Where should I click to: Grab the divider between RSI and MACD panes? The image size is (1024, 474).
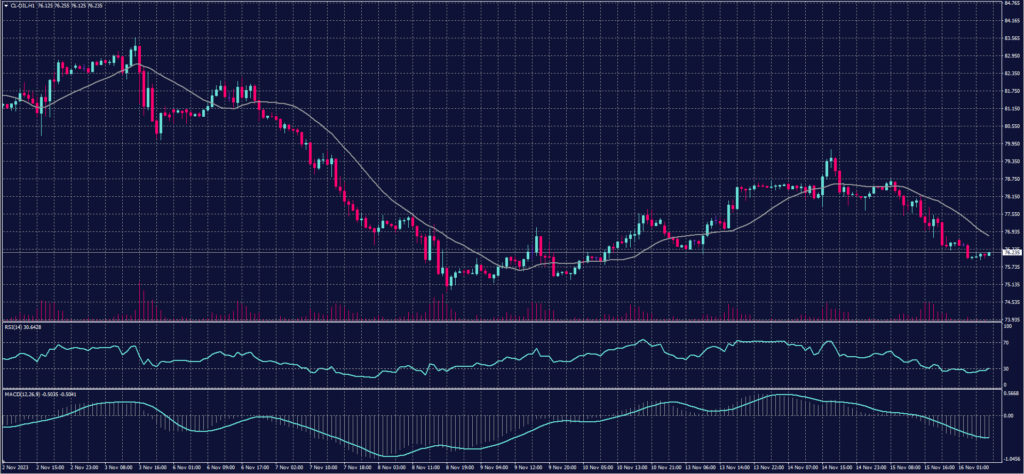pyautogui.click(x=500, y=388)
